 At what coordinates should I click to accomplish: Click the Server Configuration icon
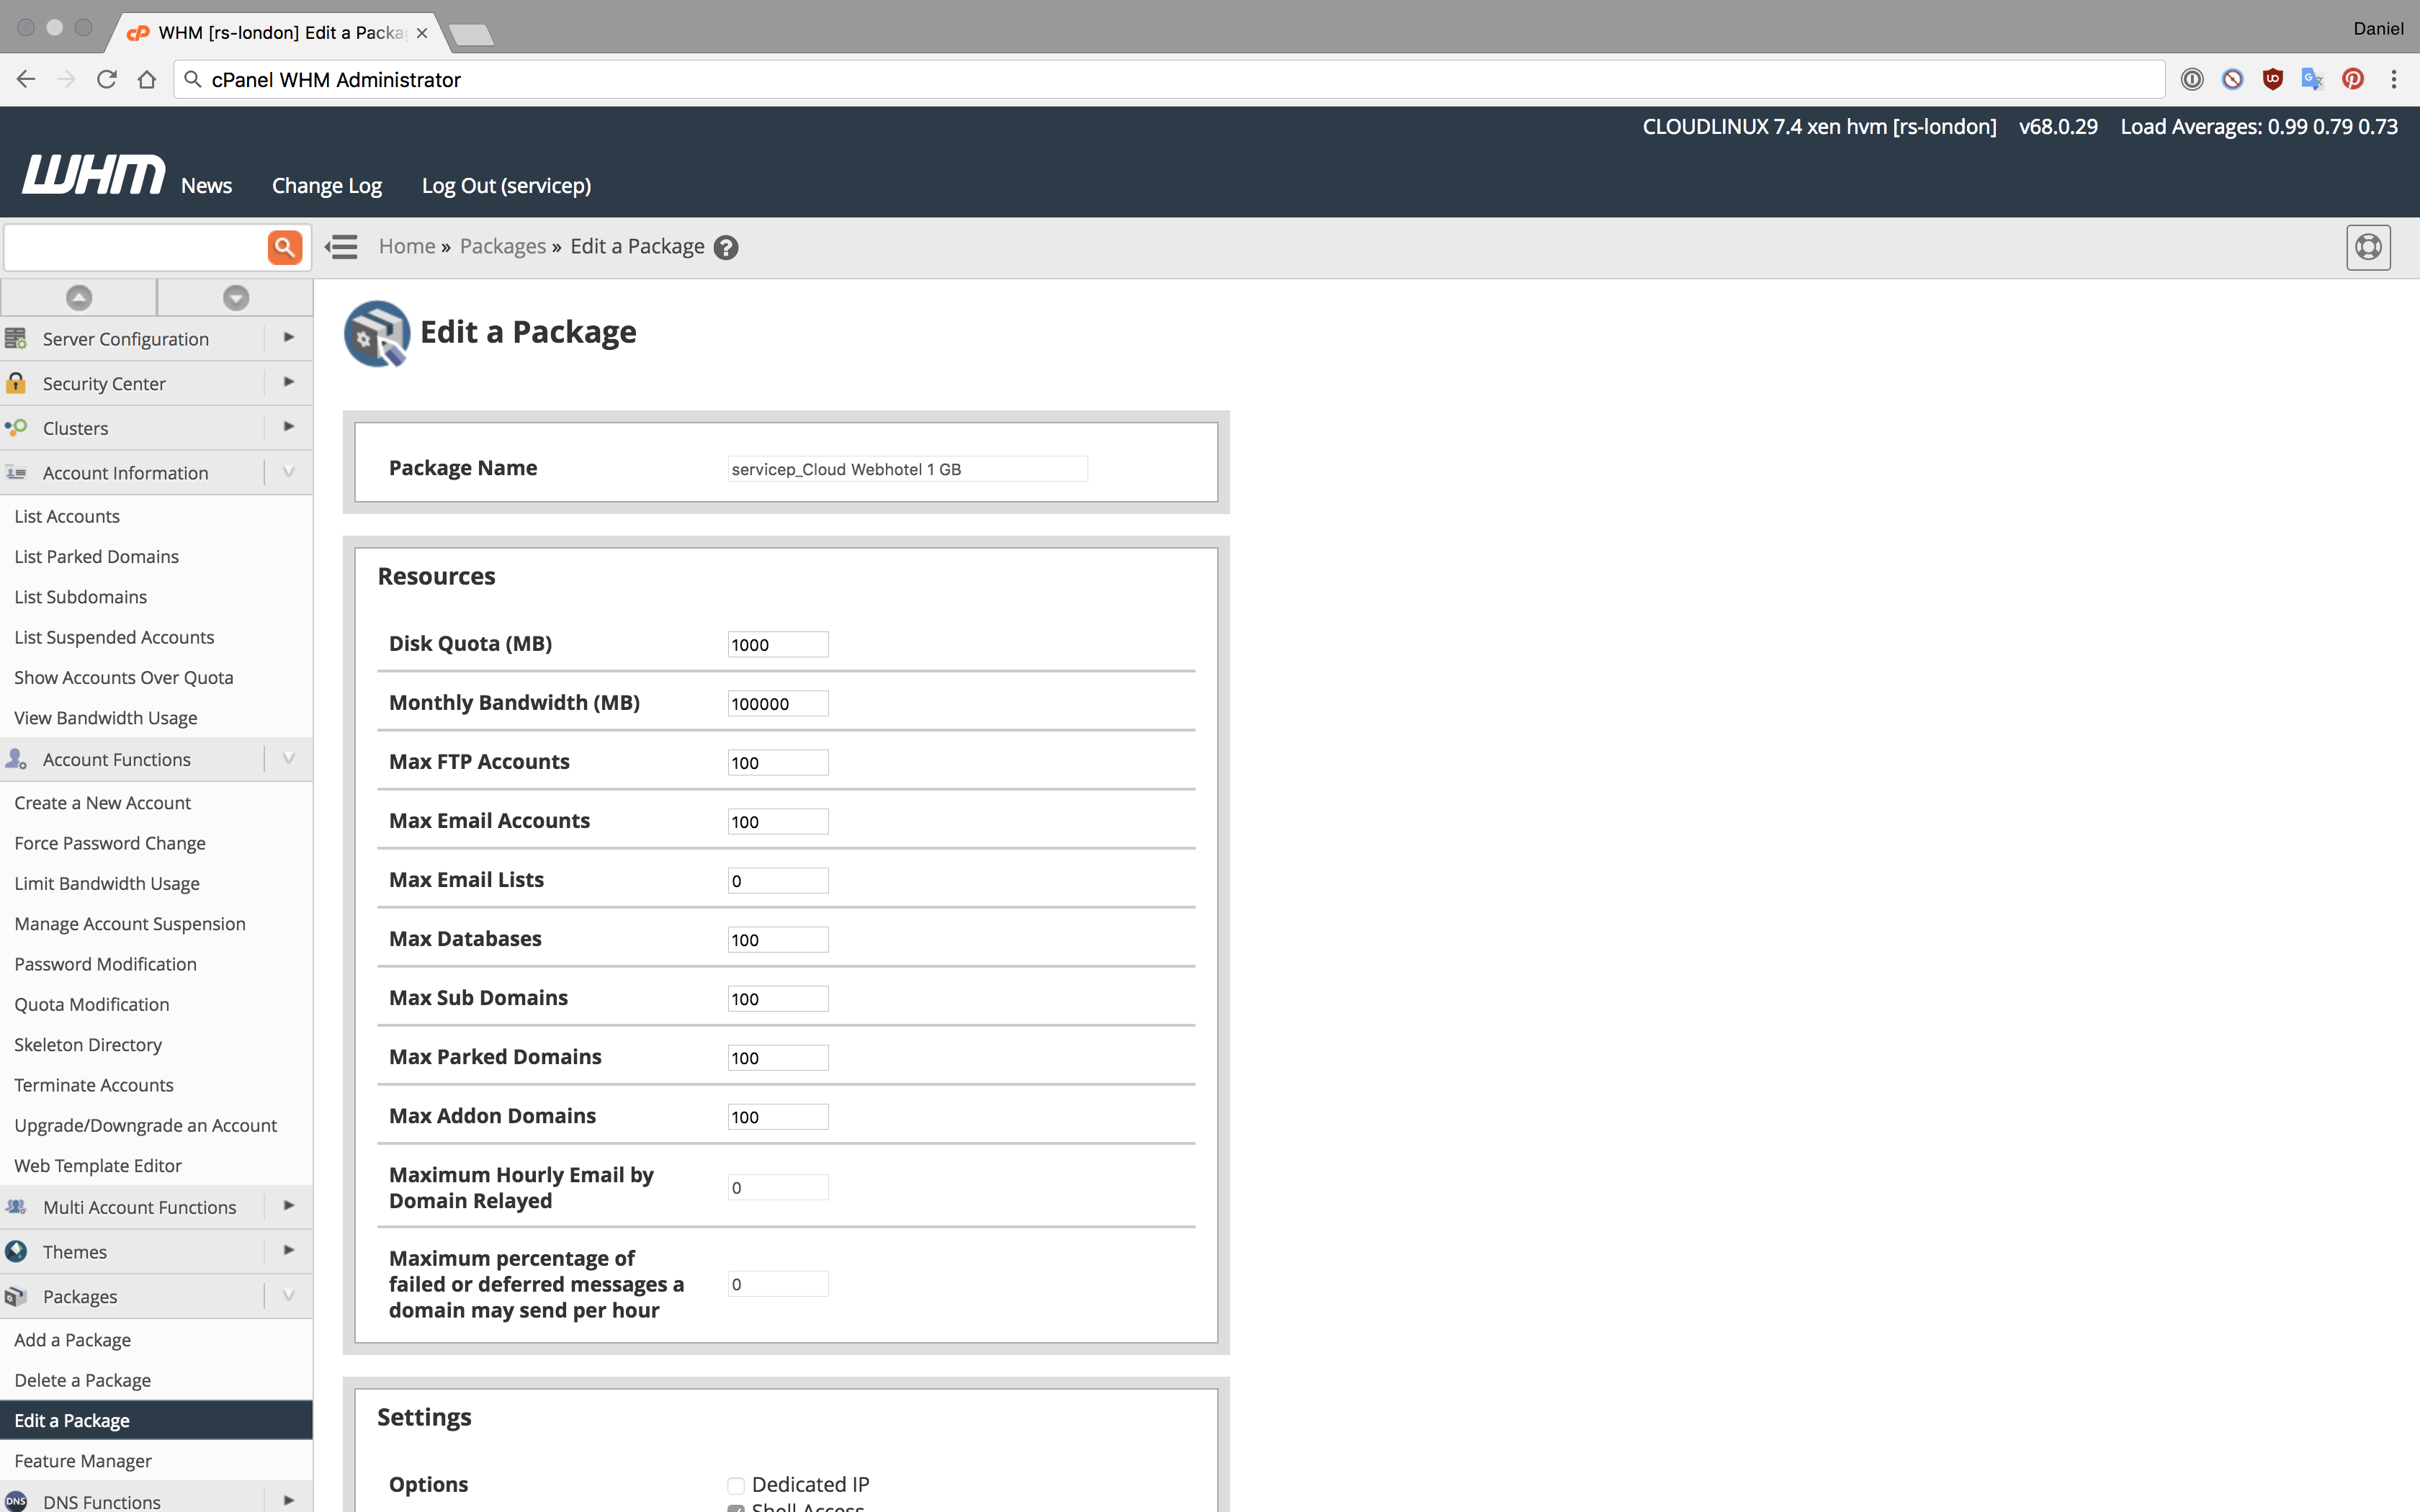click(16, 338)
